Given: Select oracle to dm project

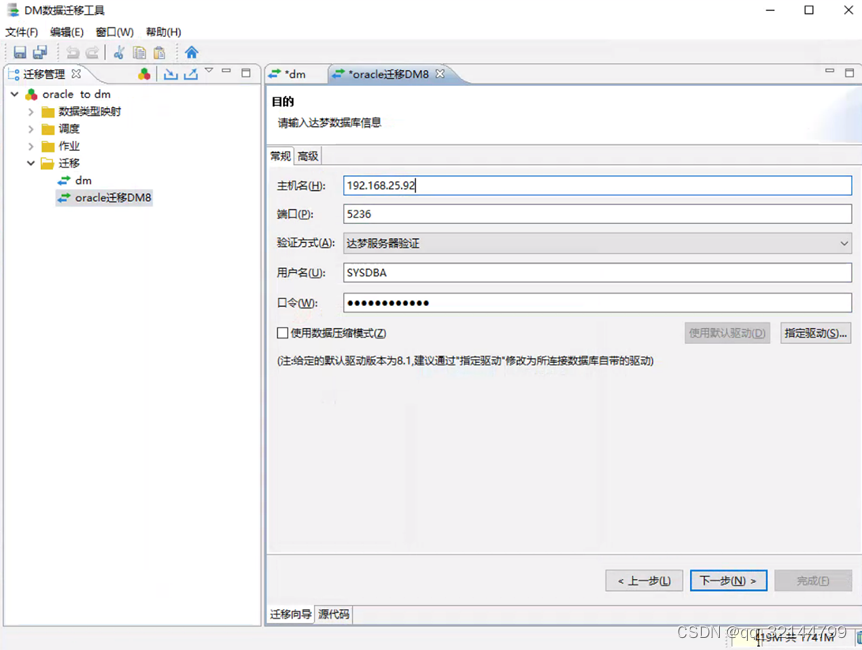Looking at the screenshot, I should (x=76, y=94).
